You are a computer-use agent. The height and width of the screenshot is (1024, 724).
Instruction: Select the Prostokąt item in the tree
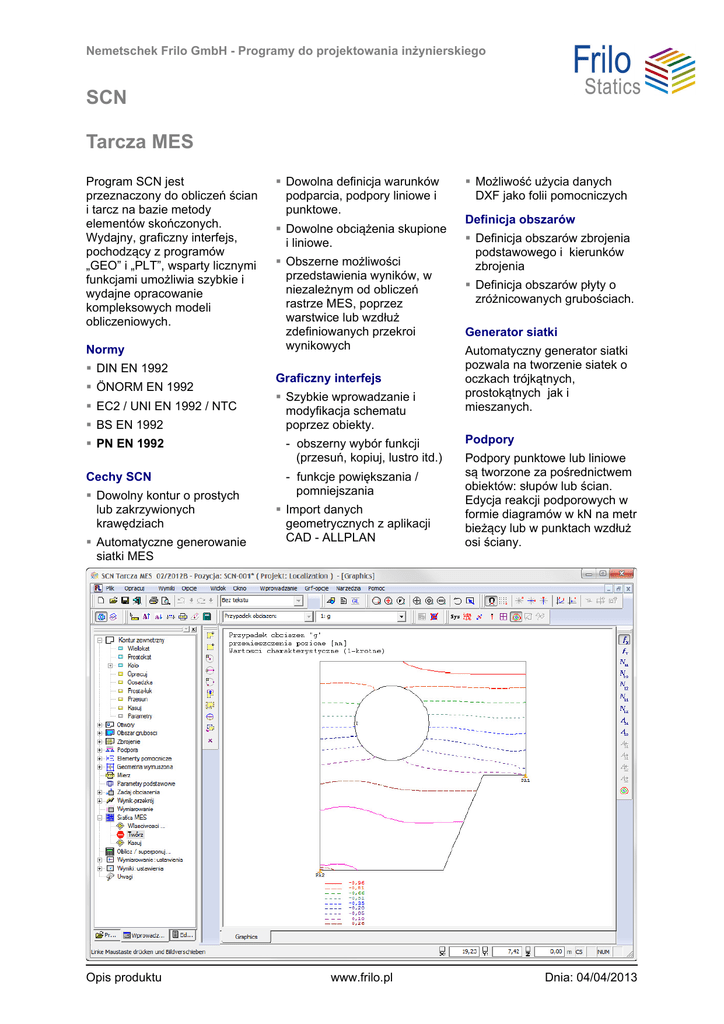point(138,656)
